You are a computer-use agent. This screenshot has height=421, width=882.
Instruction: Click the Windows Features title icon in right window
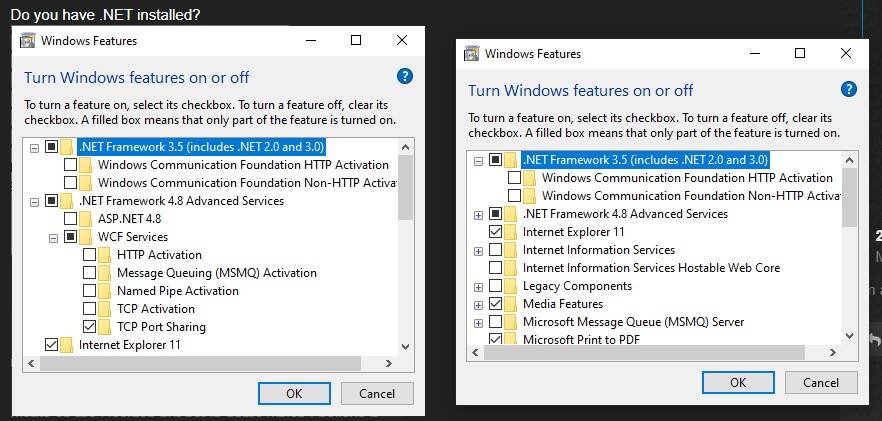coord(471,54)
